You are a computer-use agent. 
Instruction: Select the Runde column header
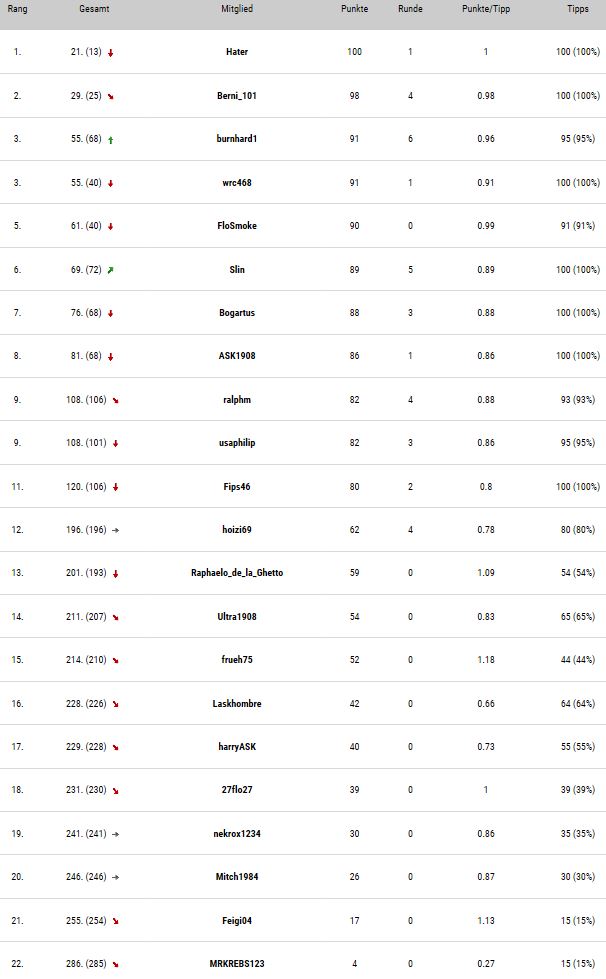410,9
